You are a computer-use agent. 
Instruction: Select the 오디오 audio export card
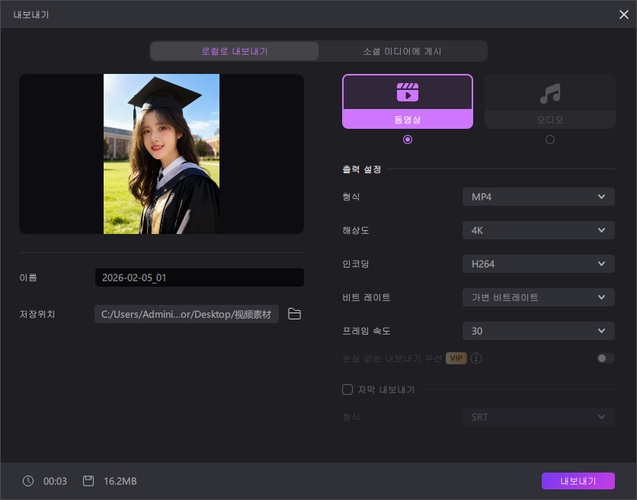pyautogui.click(x=550, y=102)
